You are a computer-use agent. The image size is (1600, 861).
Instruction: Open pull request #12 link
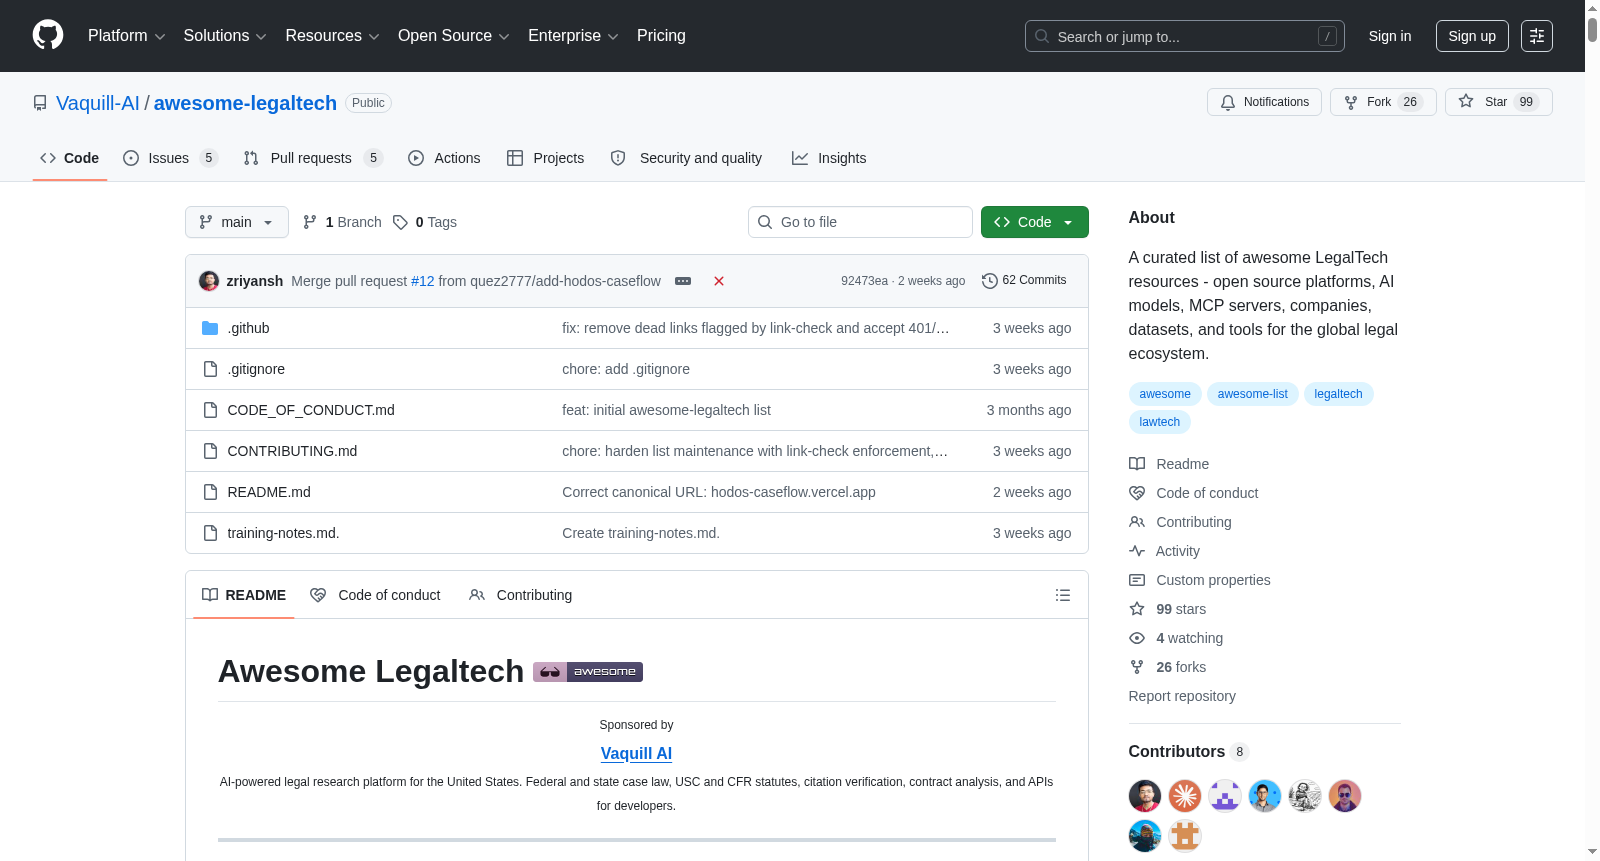pyautogui.click(x=423, y=281)
